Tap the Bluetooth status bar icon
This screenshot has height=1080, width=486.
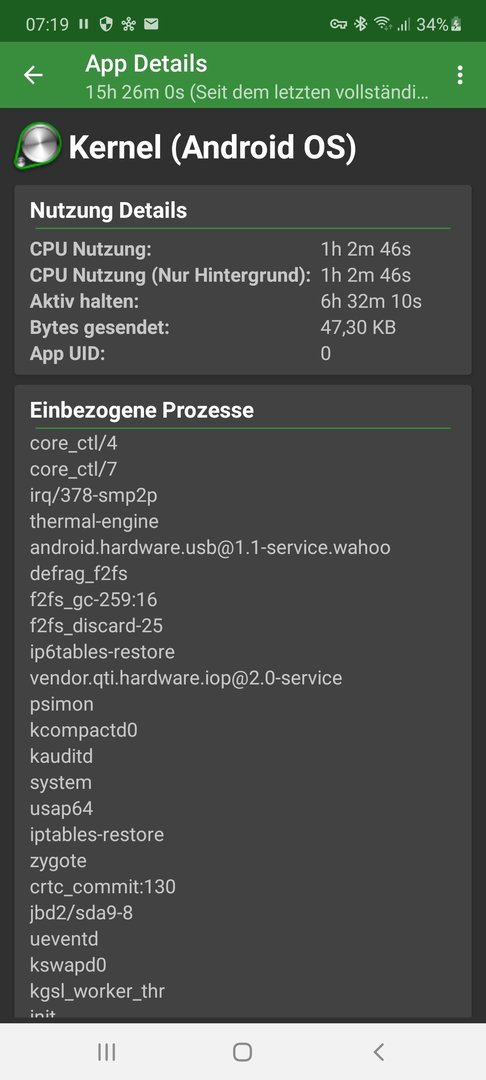pos(360,25)
